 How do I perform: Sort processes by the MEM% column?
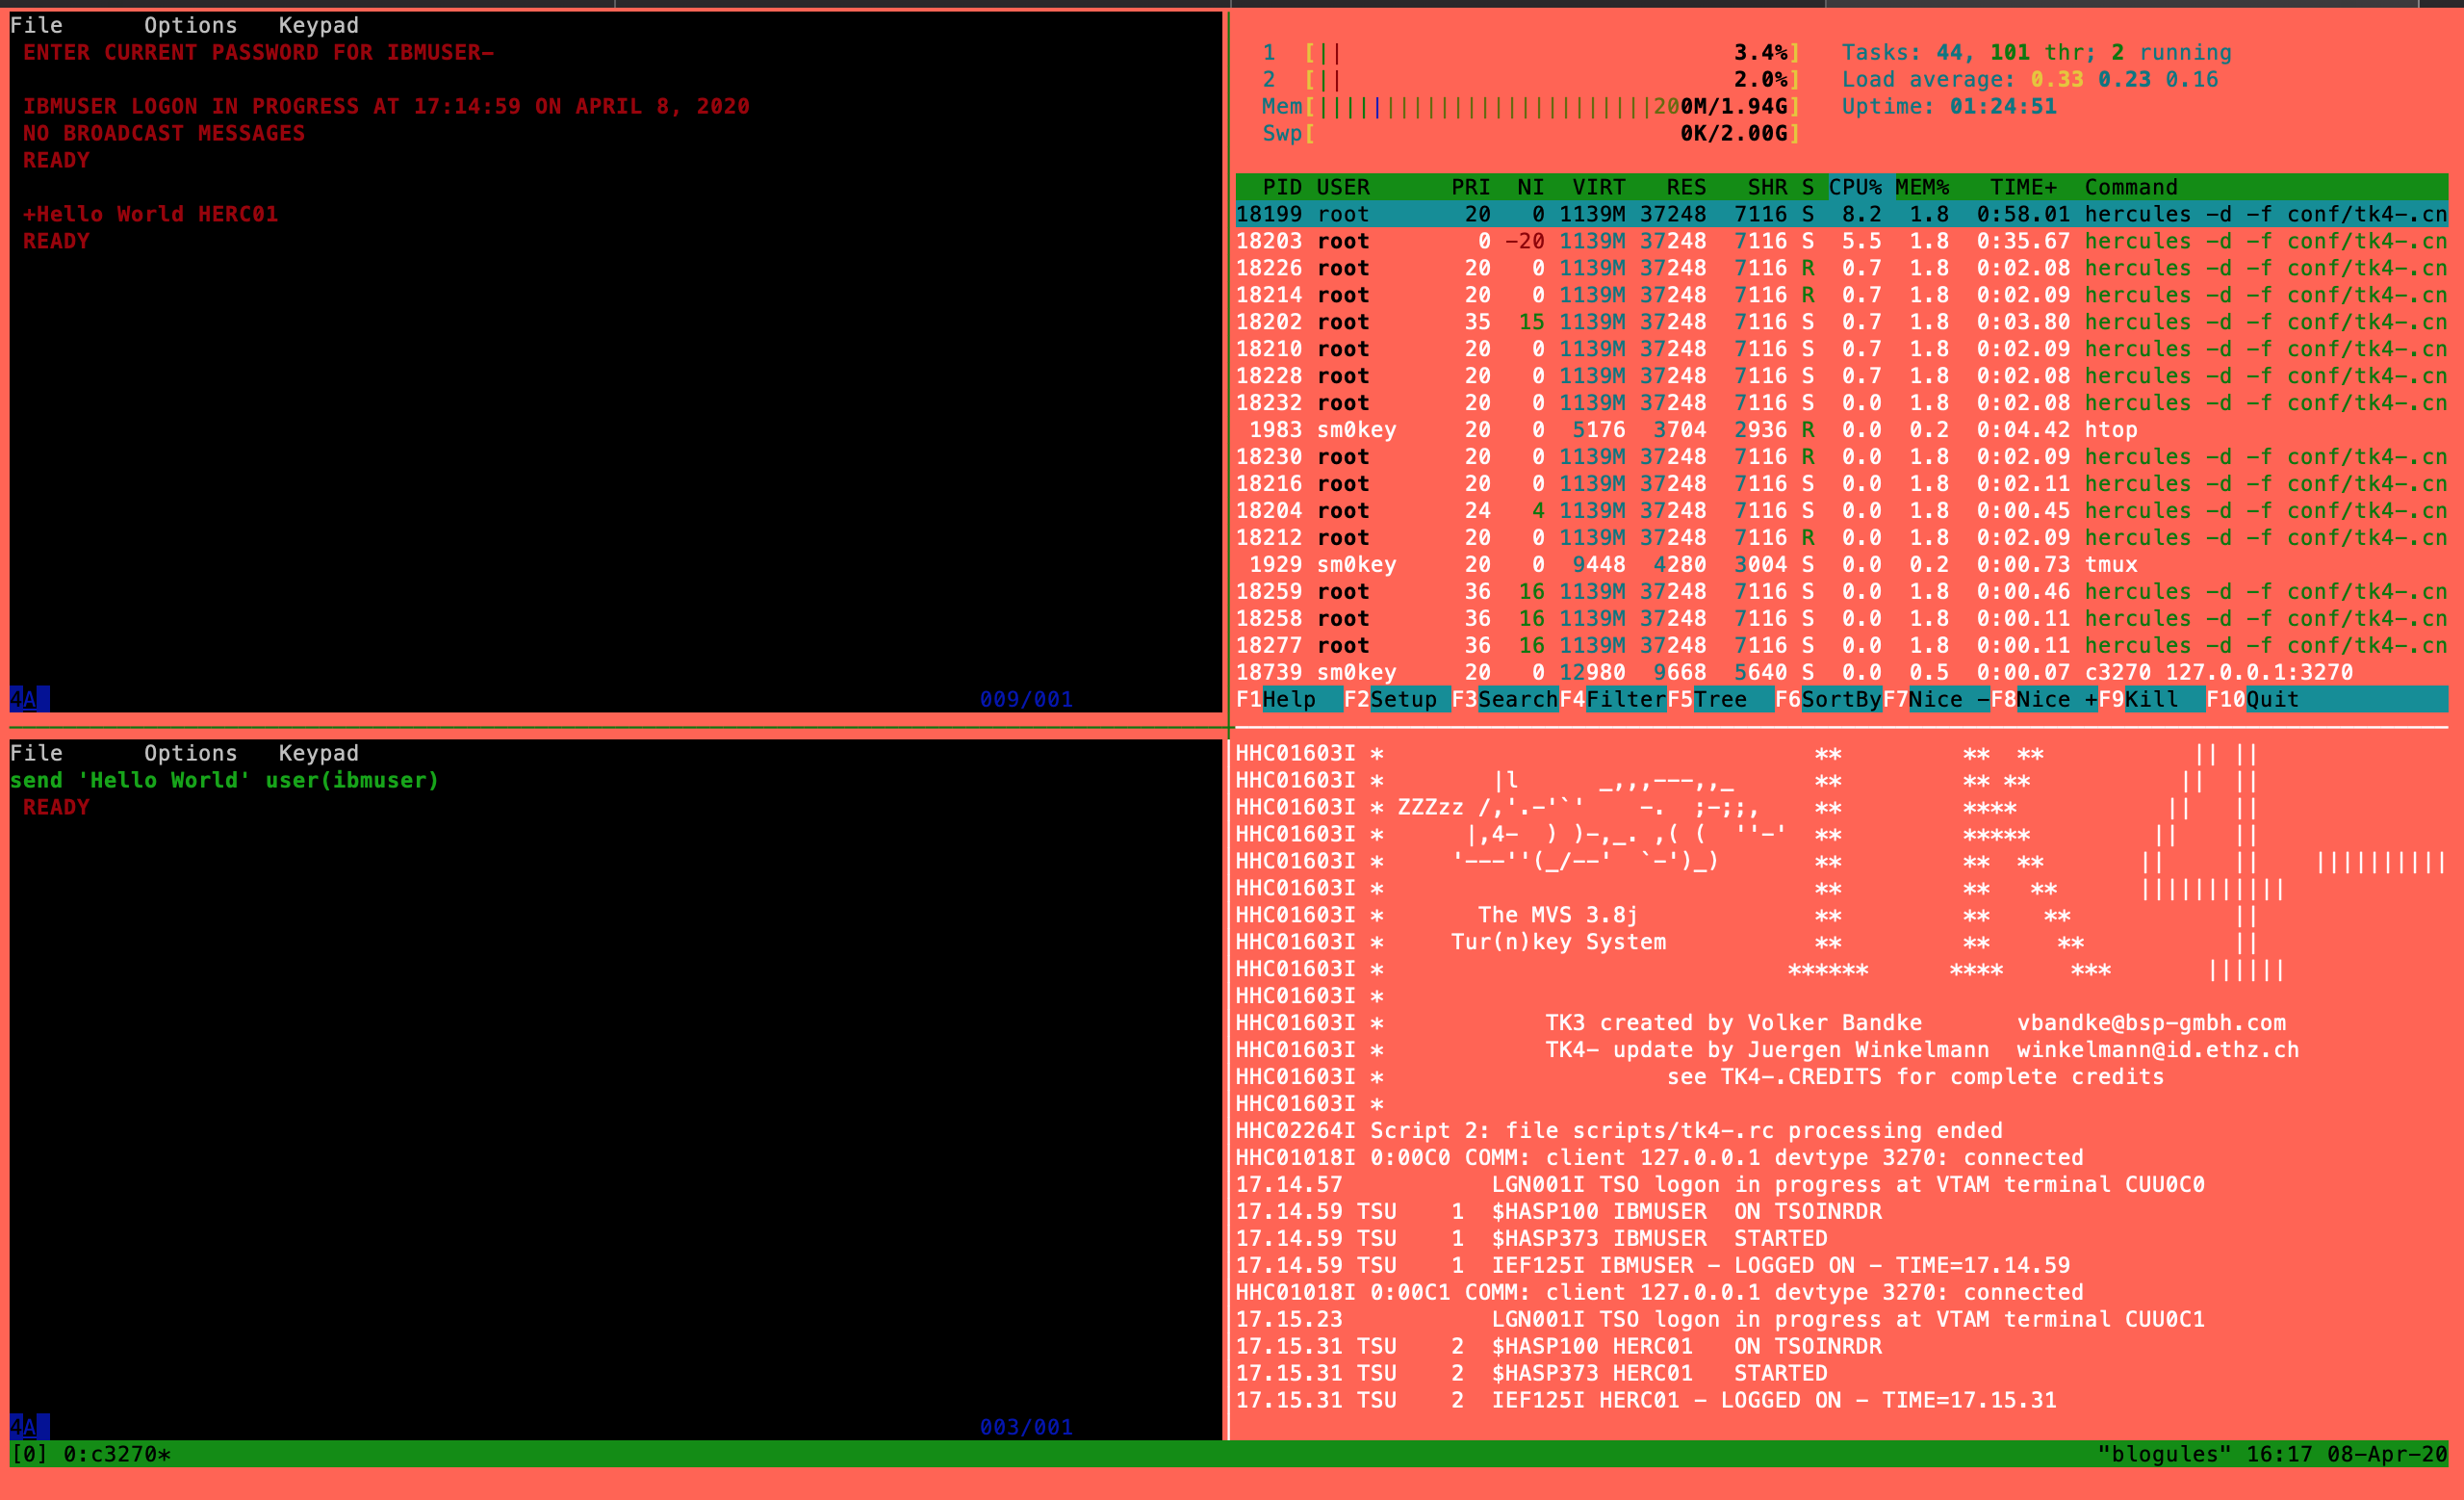[x=1922, y=187]
